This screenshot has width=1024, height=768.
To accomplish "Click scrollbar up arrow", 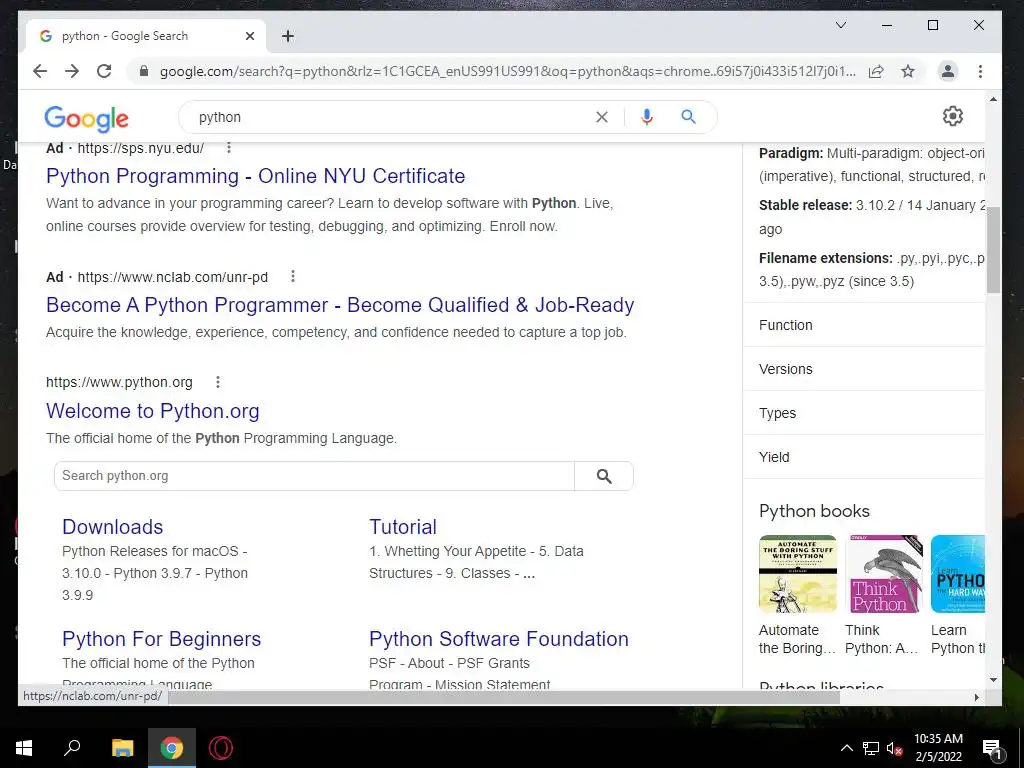I will [x=993, y=99].
